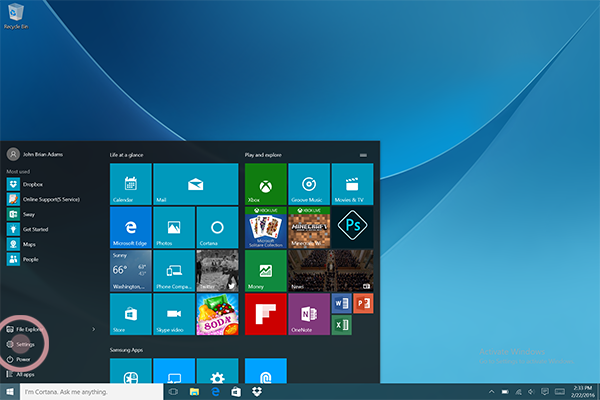The image size is (600, 400).
Task: Open Dropbox from taskbar
Action: [x=257, y=392]
